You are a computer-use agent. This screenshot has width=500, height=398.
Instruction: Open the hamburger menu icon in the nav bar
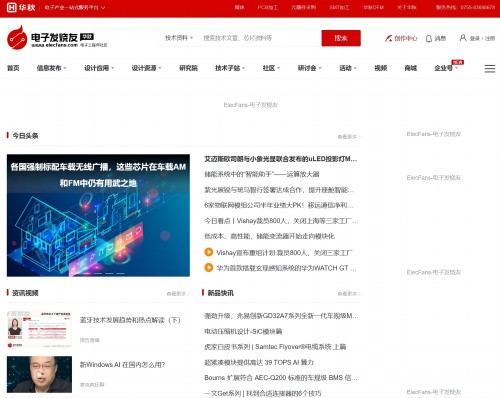pos(490,68)
